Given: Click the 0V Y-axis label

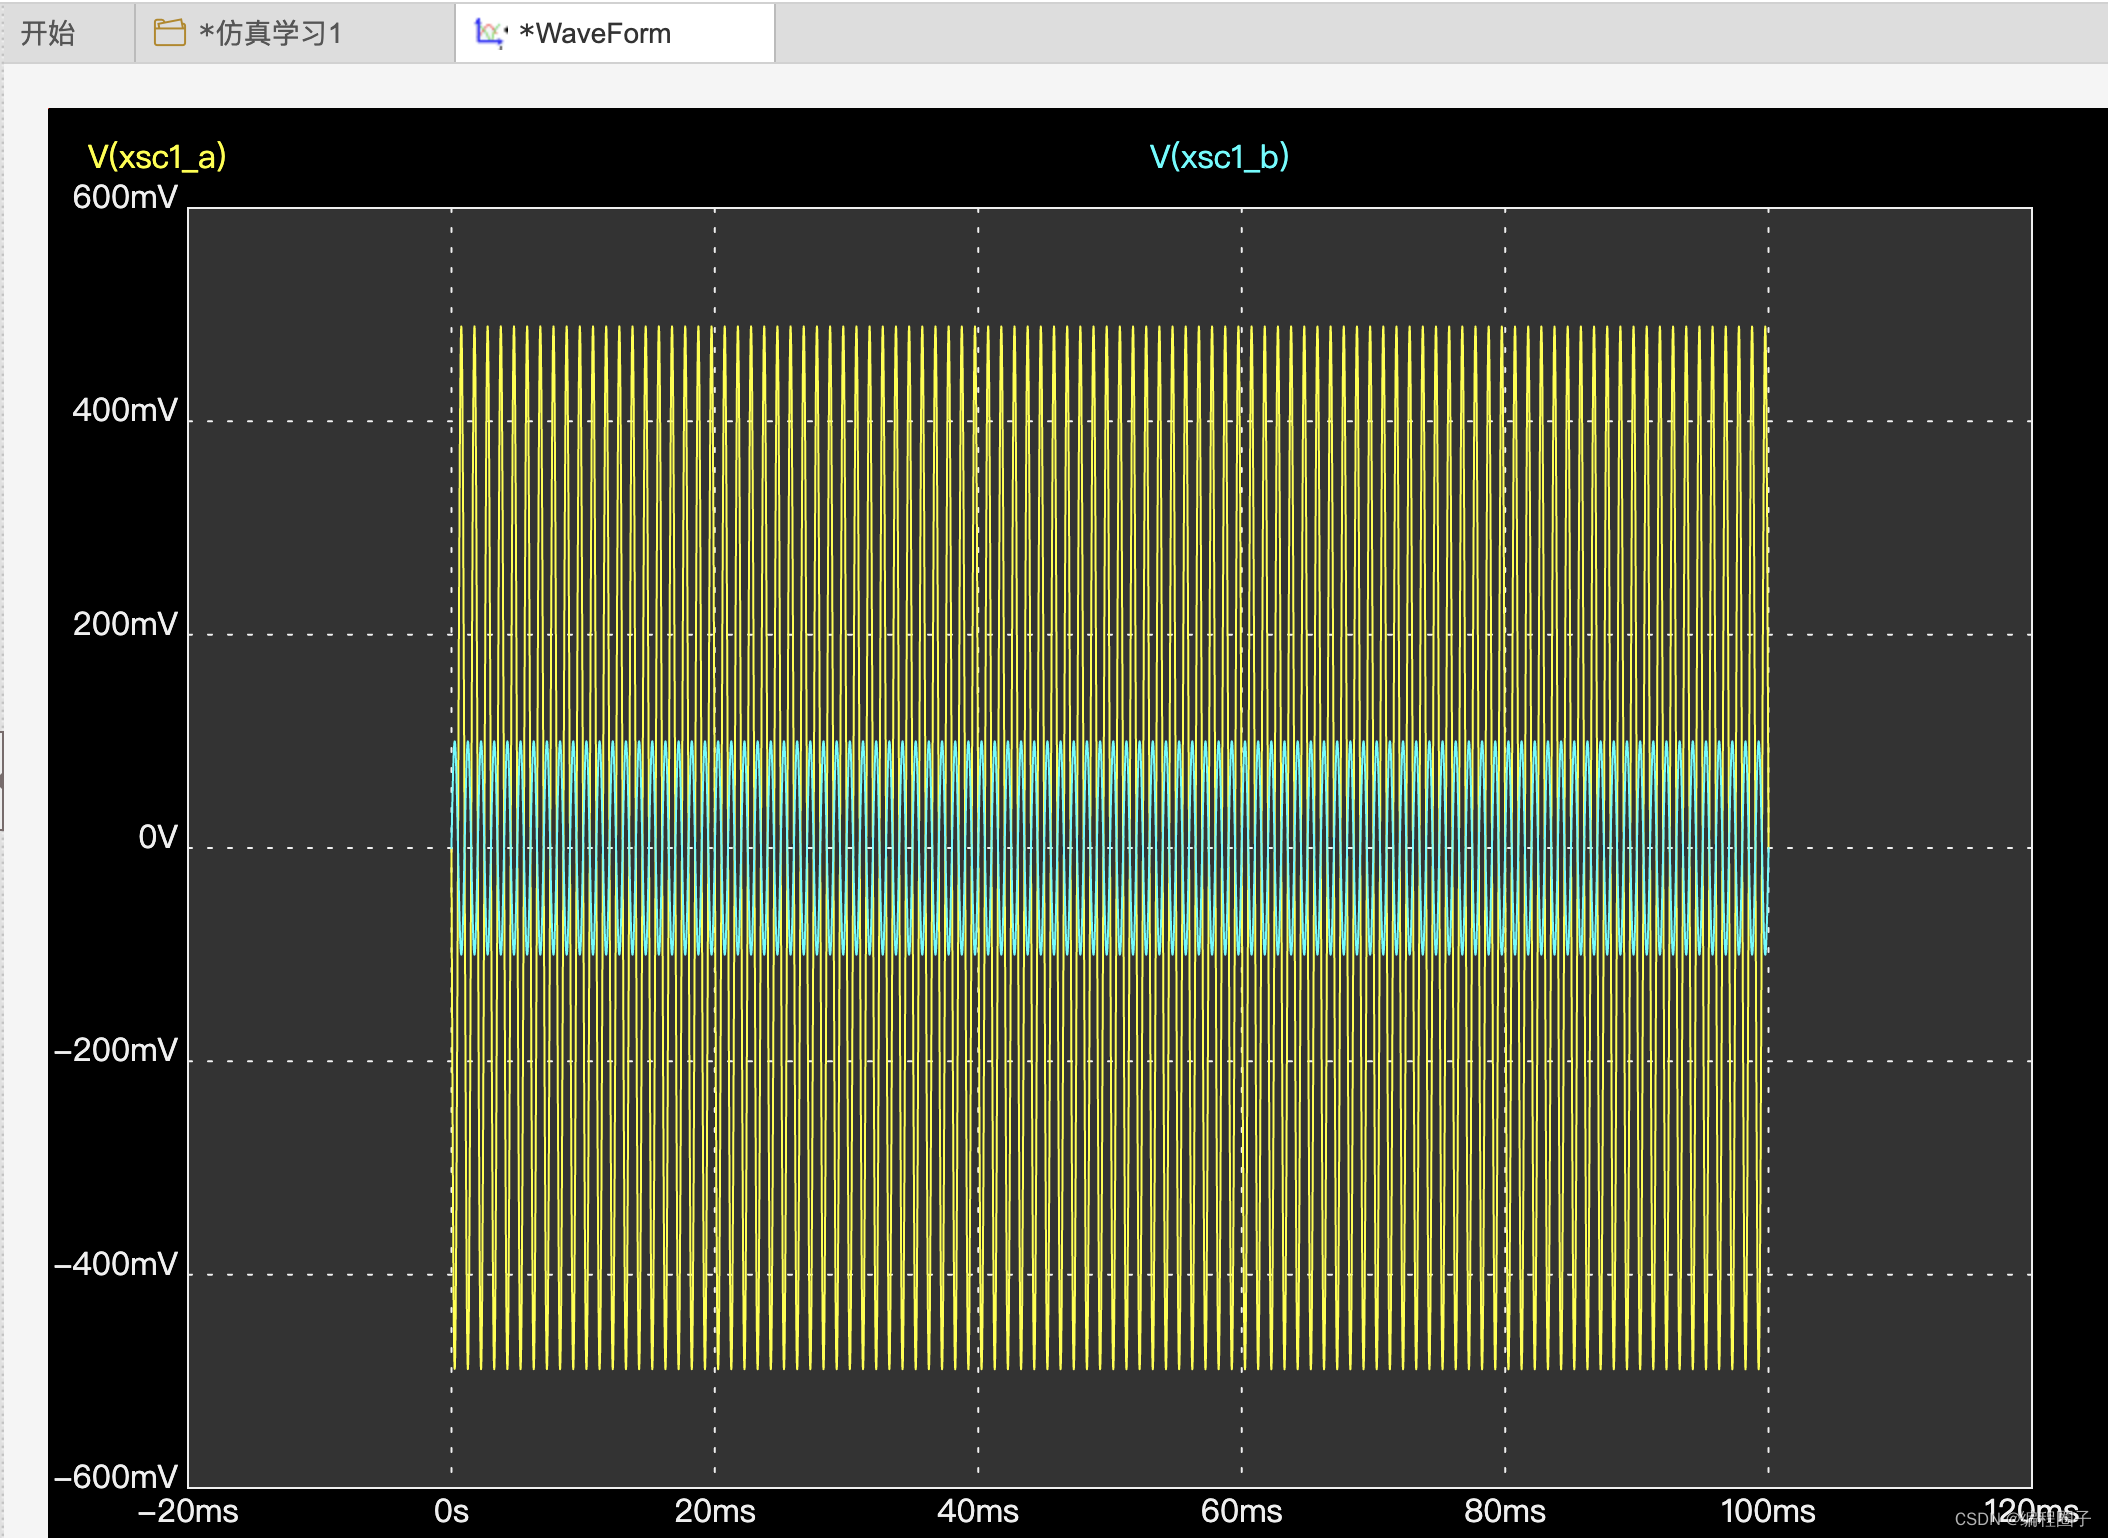Looking at the screenshot, I should (157, 837).
